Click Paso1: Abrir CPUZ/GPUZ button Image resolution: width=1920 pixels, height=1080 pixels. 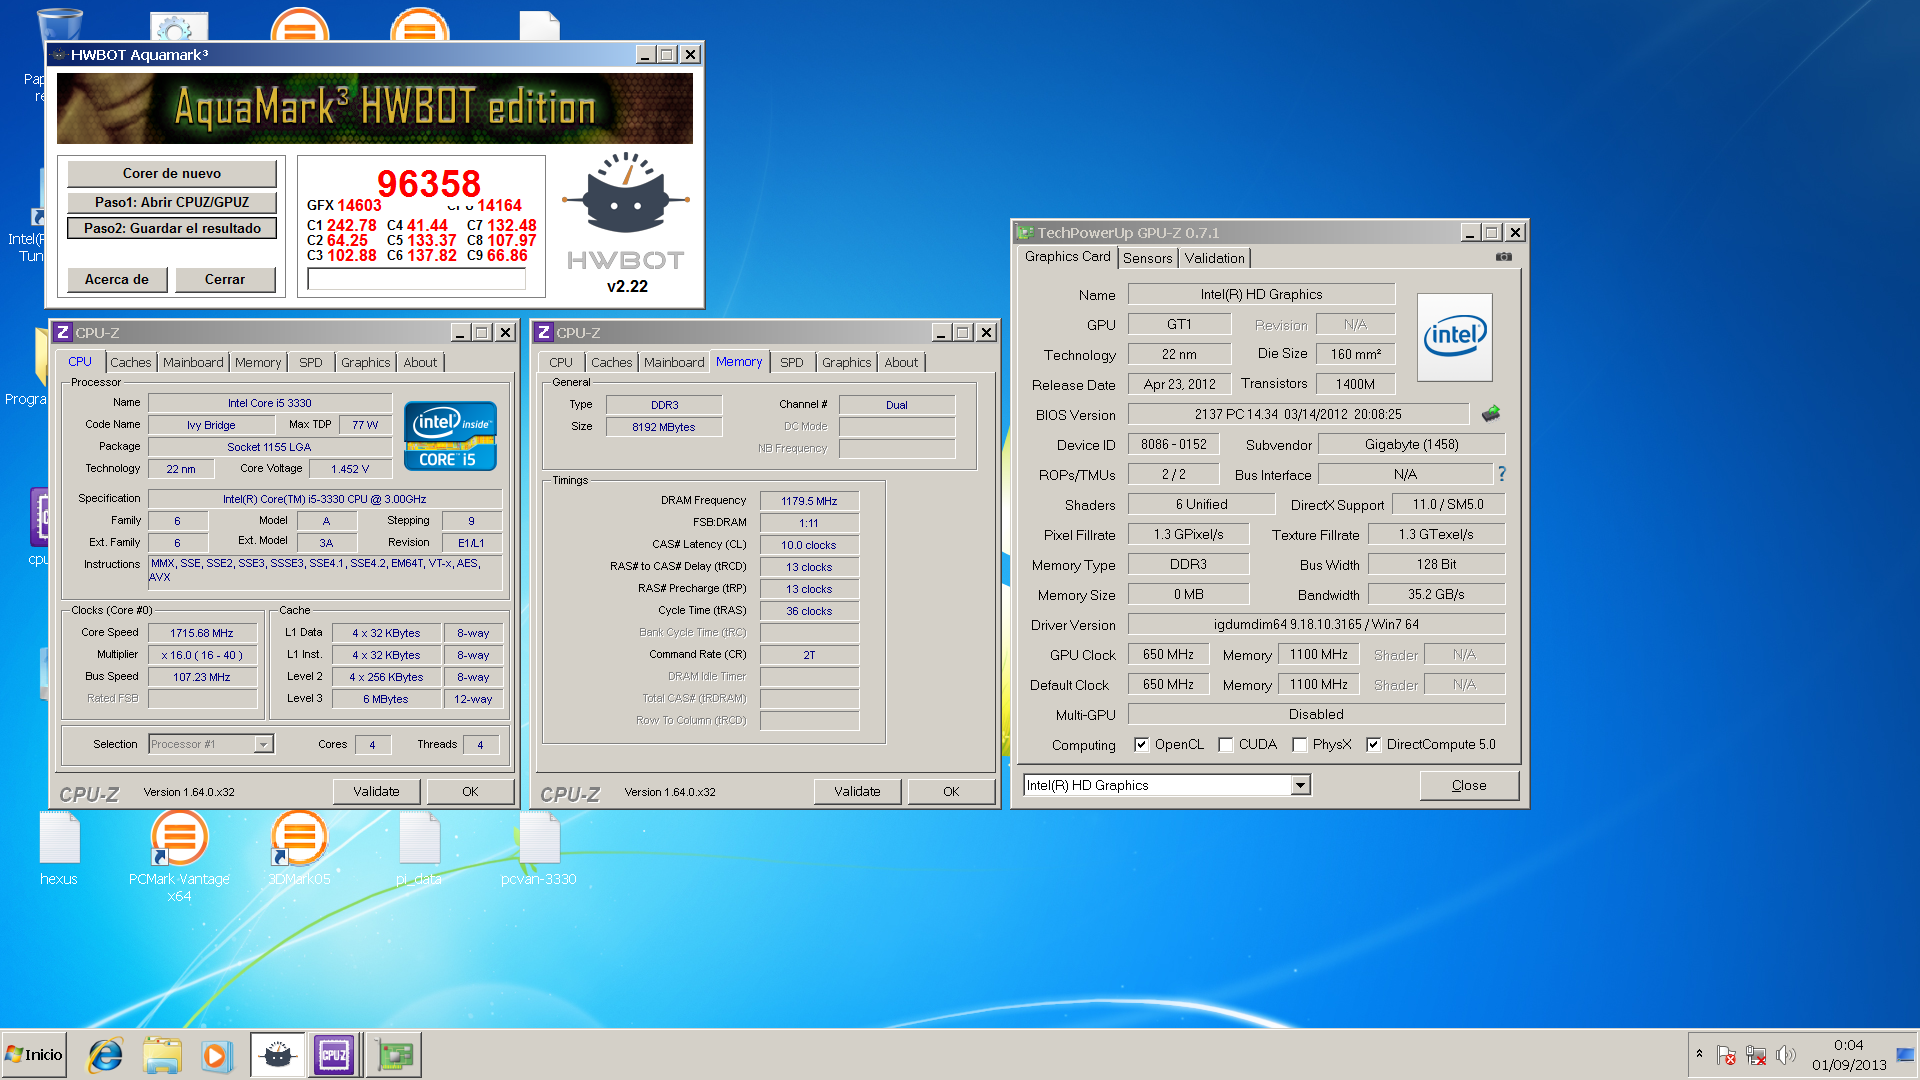172,202
